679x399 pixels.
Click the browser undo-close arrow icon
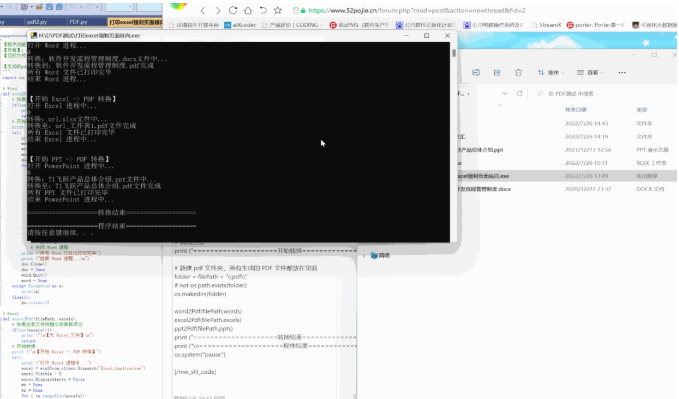click(263, 10)
